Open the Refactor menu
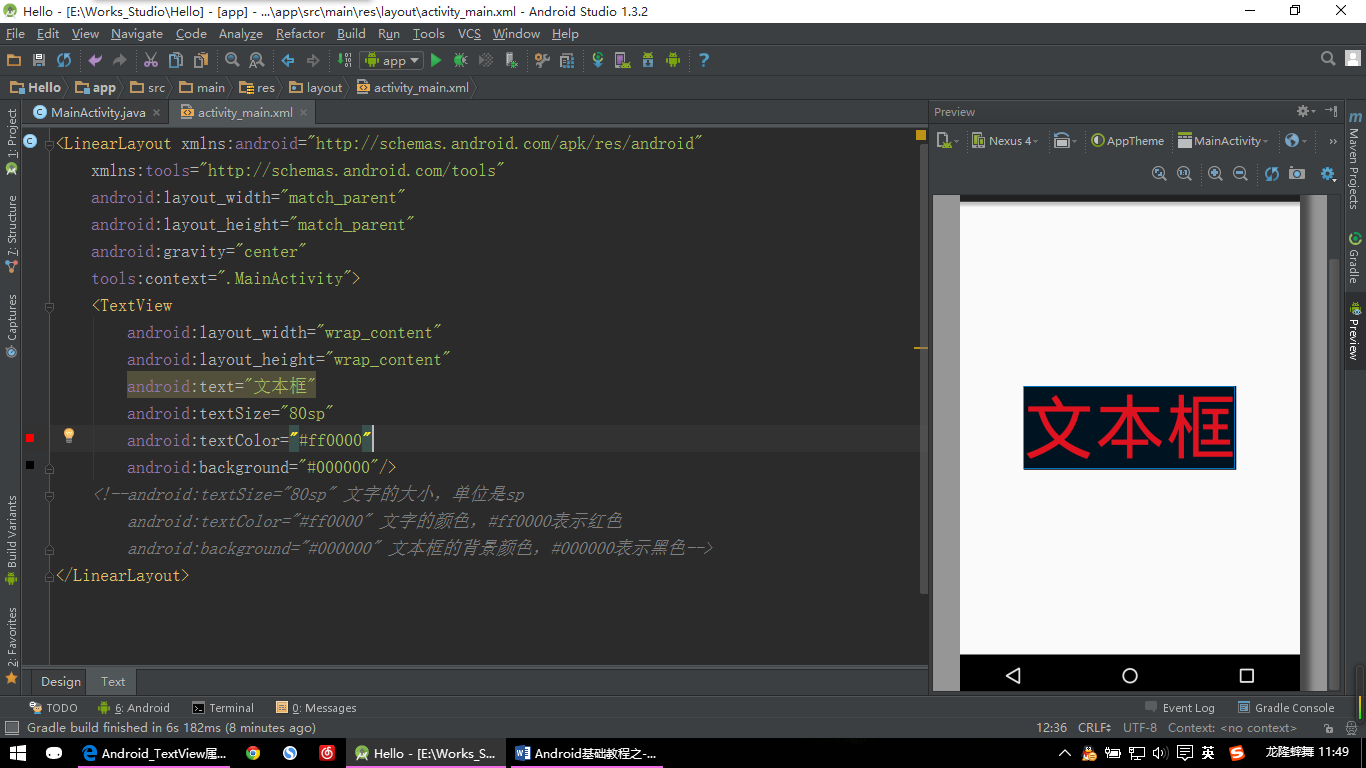The height and width of the screenshot is (768, 1366). pyautogui.click(x=300, y=33)
